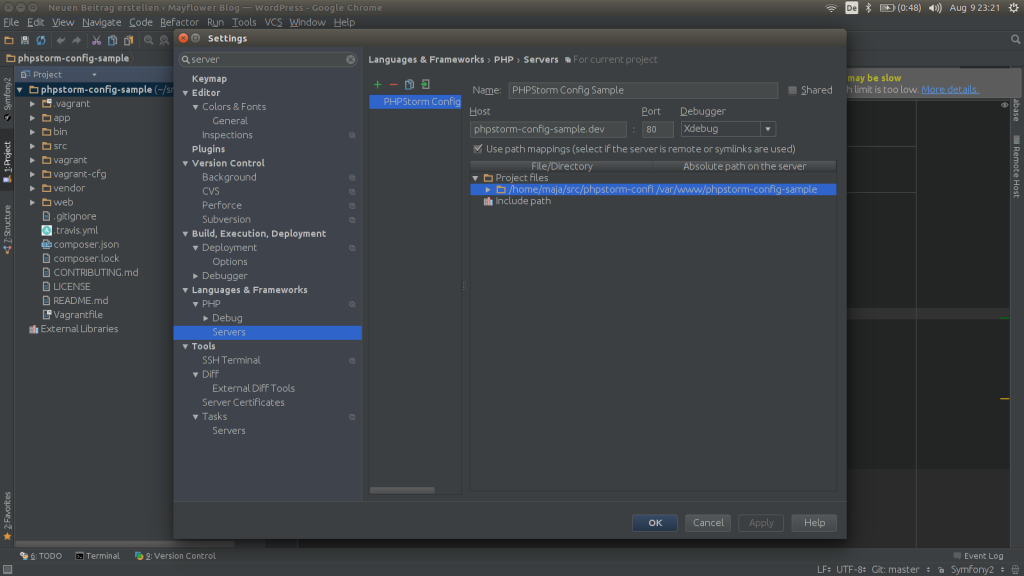The width and height of the screenshot is (1024, 576).
Task: Click the OK button
Action: click(654, 523)
